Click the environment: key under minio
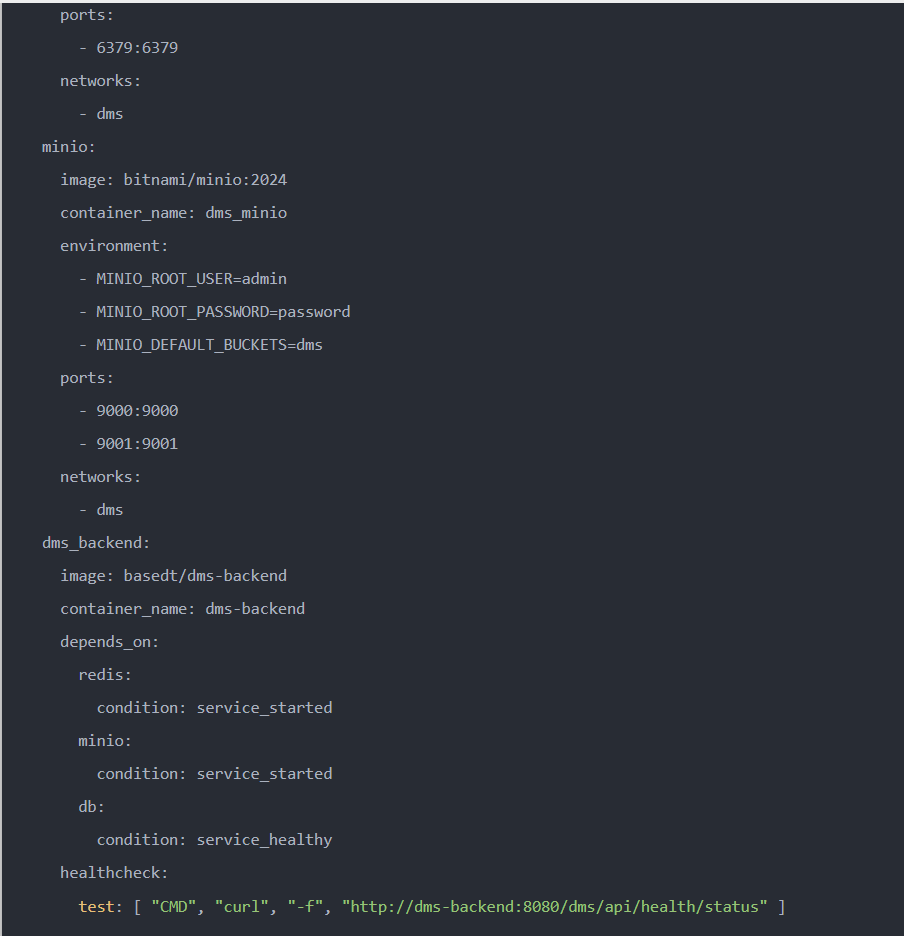Viewport: 904px width, 936px height. (x=114, y=246)
